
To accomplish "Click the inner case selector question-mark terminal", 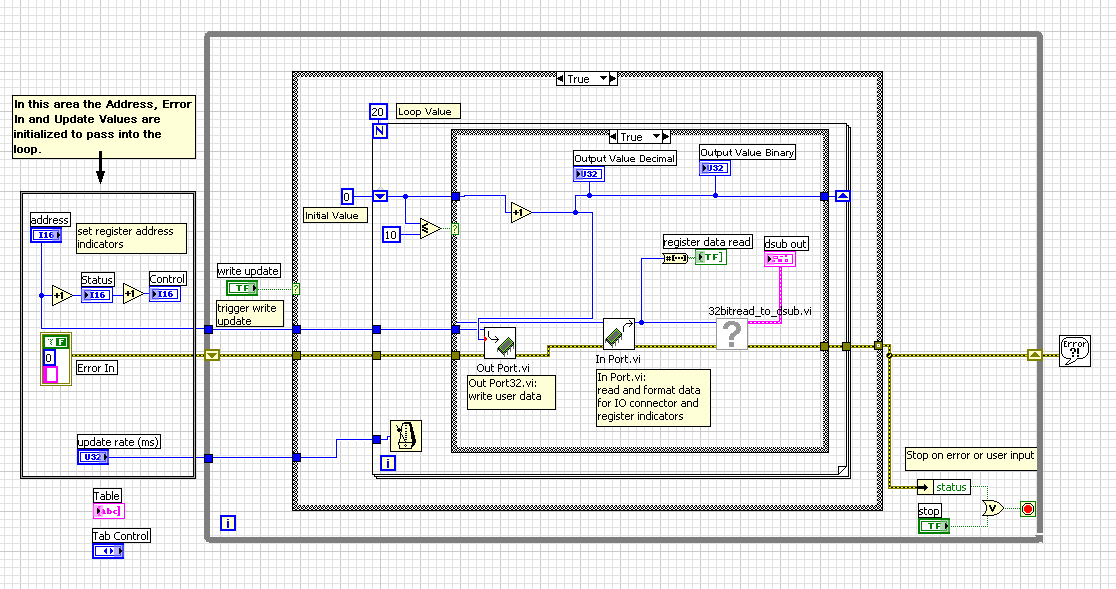I will pos(455,229).
